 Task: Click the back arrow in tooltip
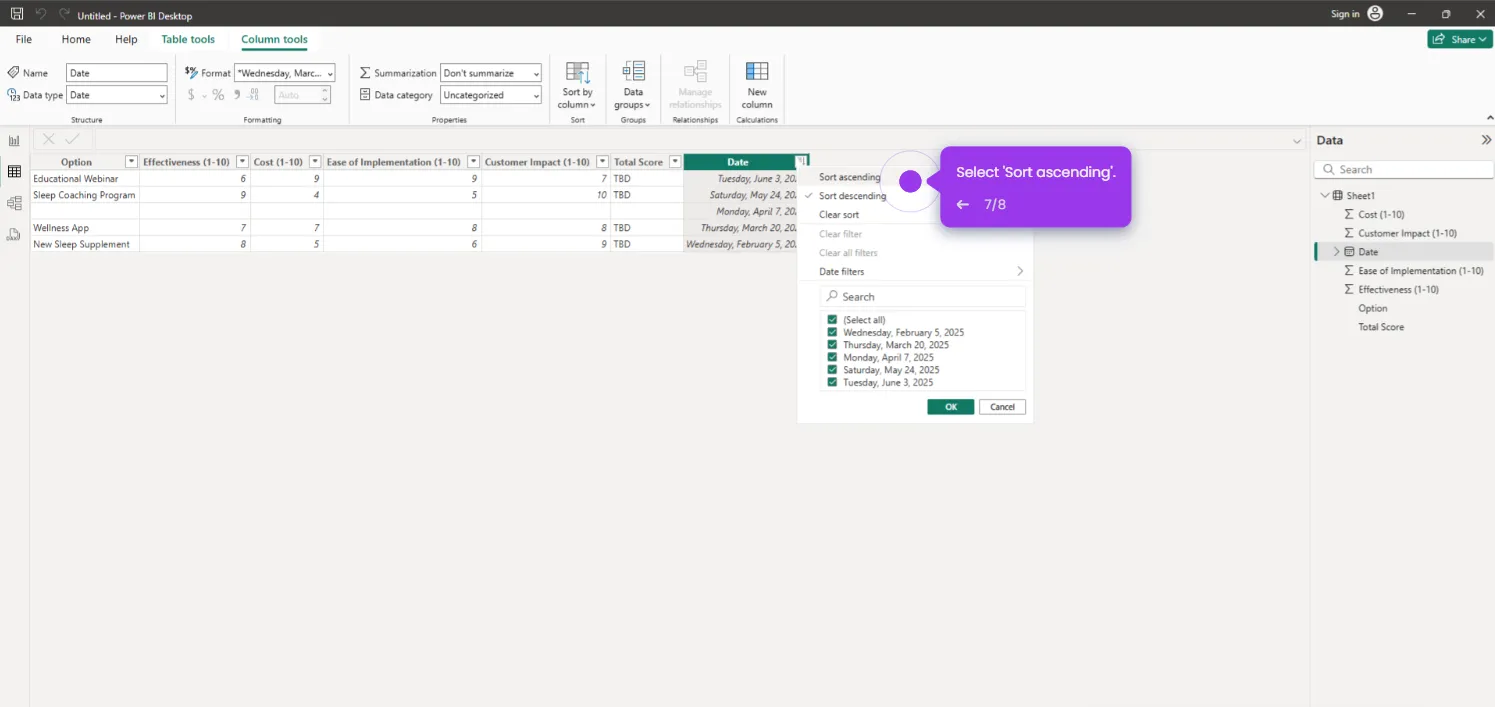tap(963, 205)
